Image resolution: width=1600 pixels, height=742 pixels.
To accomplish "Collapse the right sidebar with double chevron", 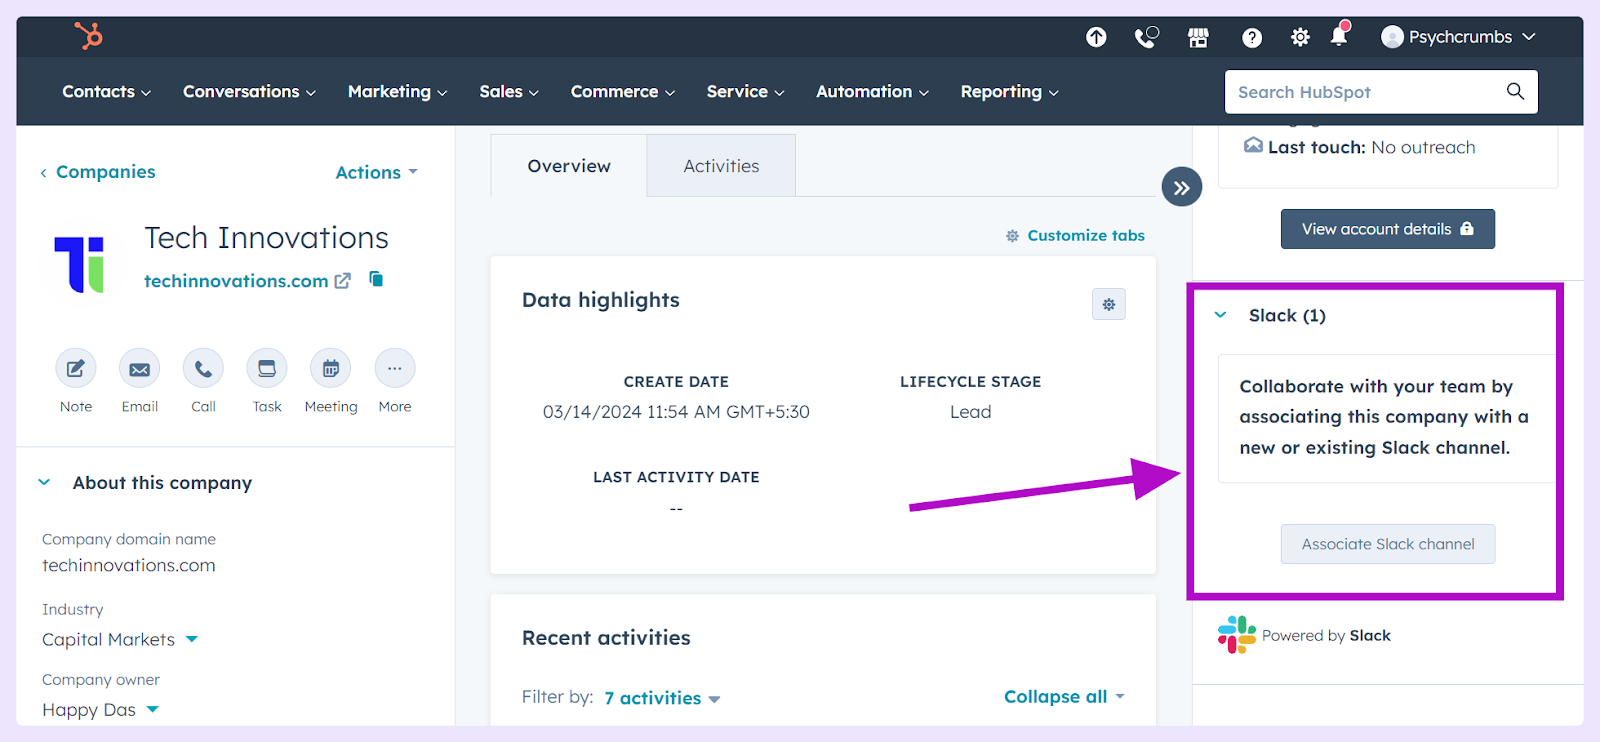I will pyautogui.click(x=1182, y=187).
